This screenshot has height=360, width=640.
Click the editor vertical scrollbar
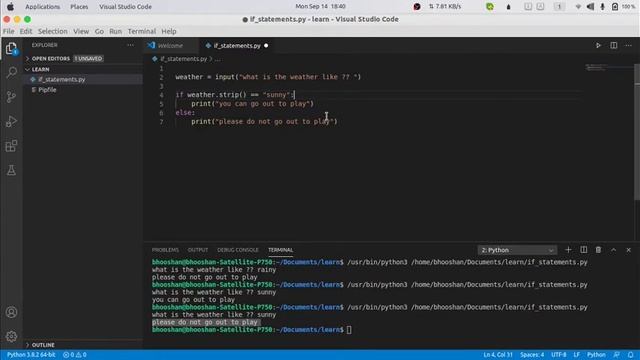tap(637, 132)
